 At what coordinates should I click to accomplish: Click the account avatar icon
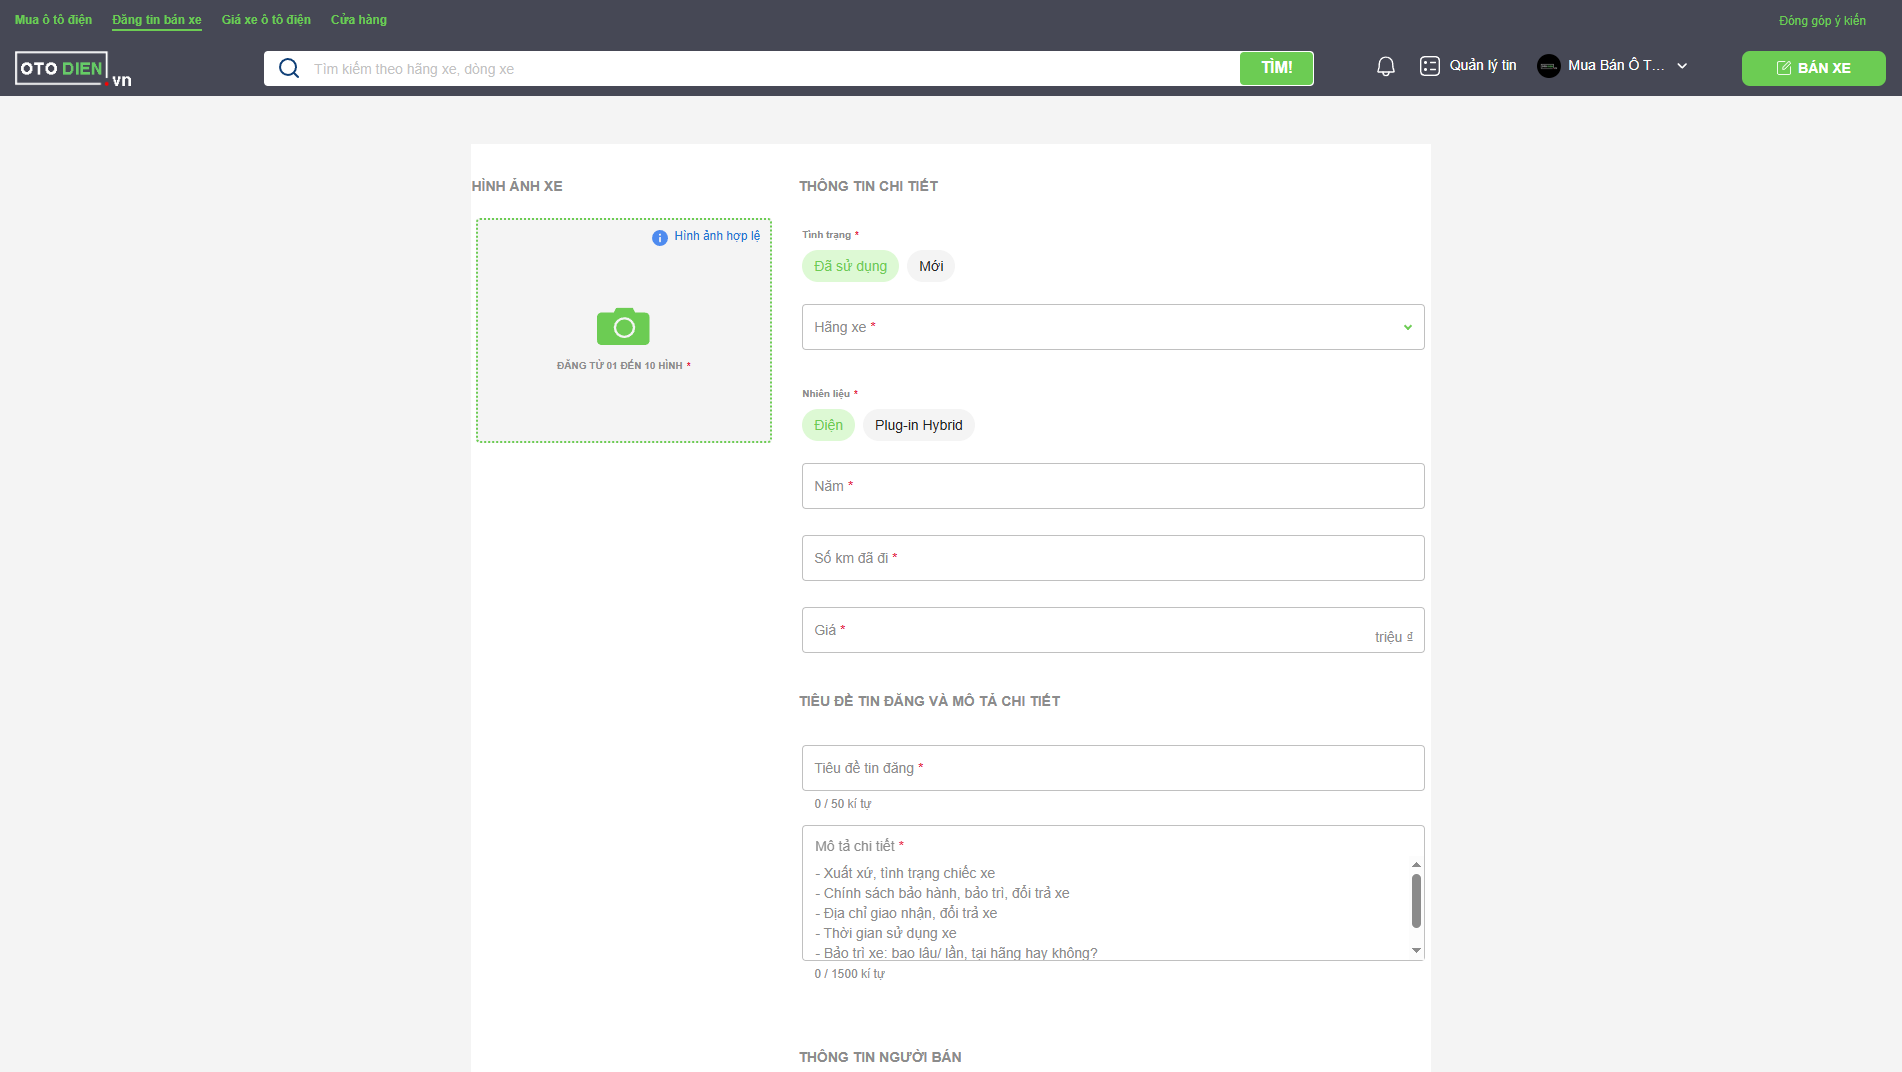click(1548, 66)
